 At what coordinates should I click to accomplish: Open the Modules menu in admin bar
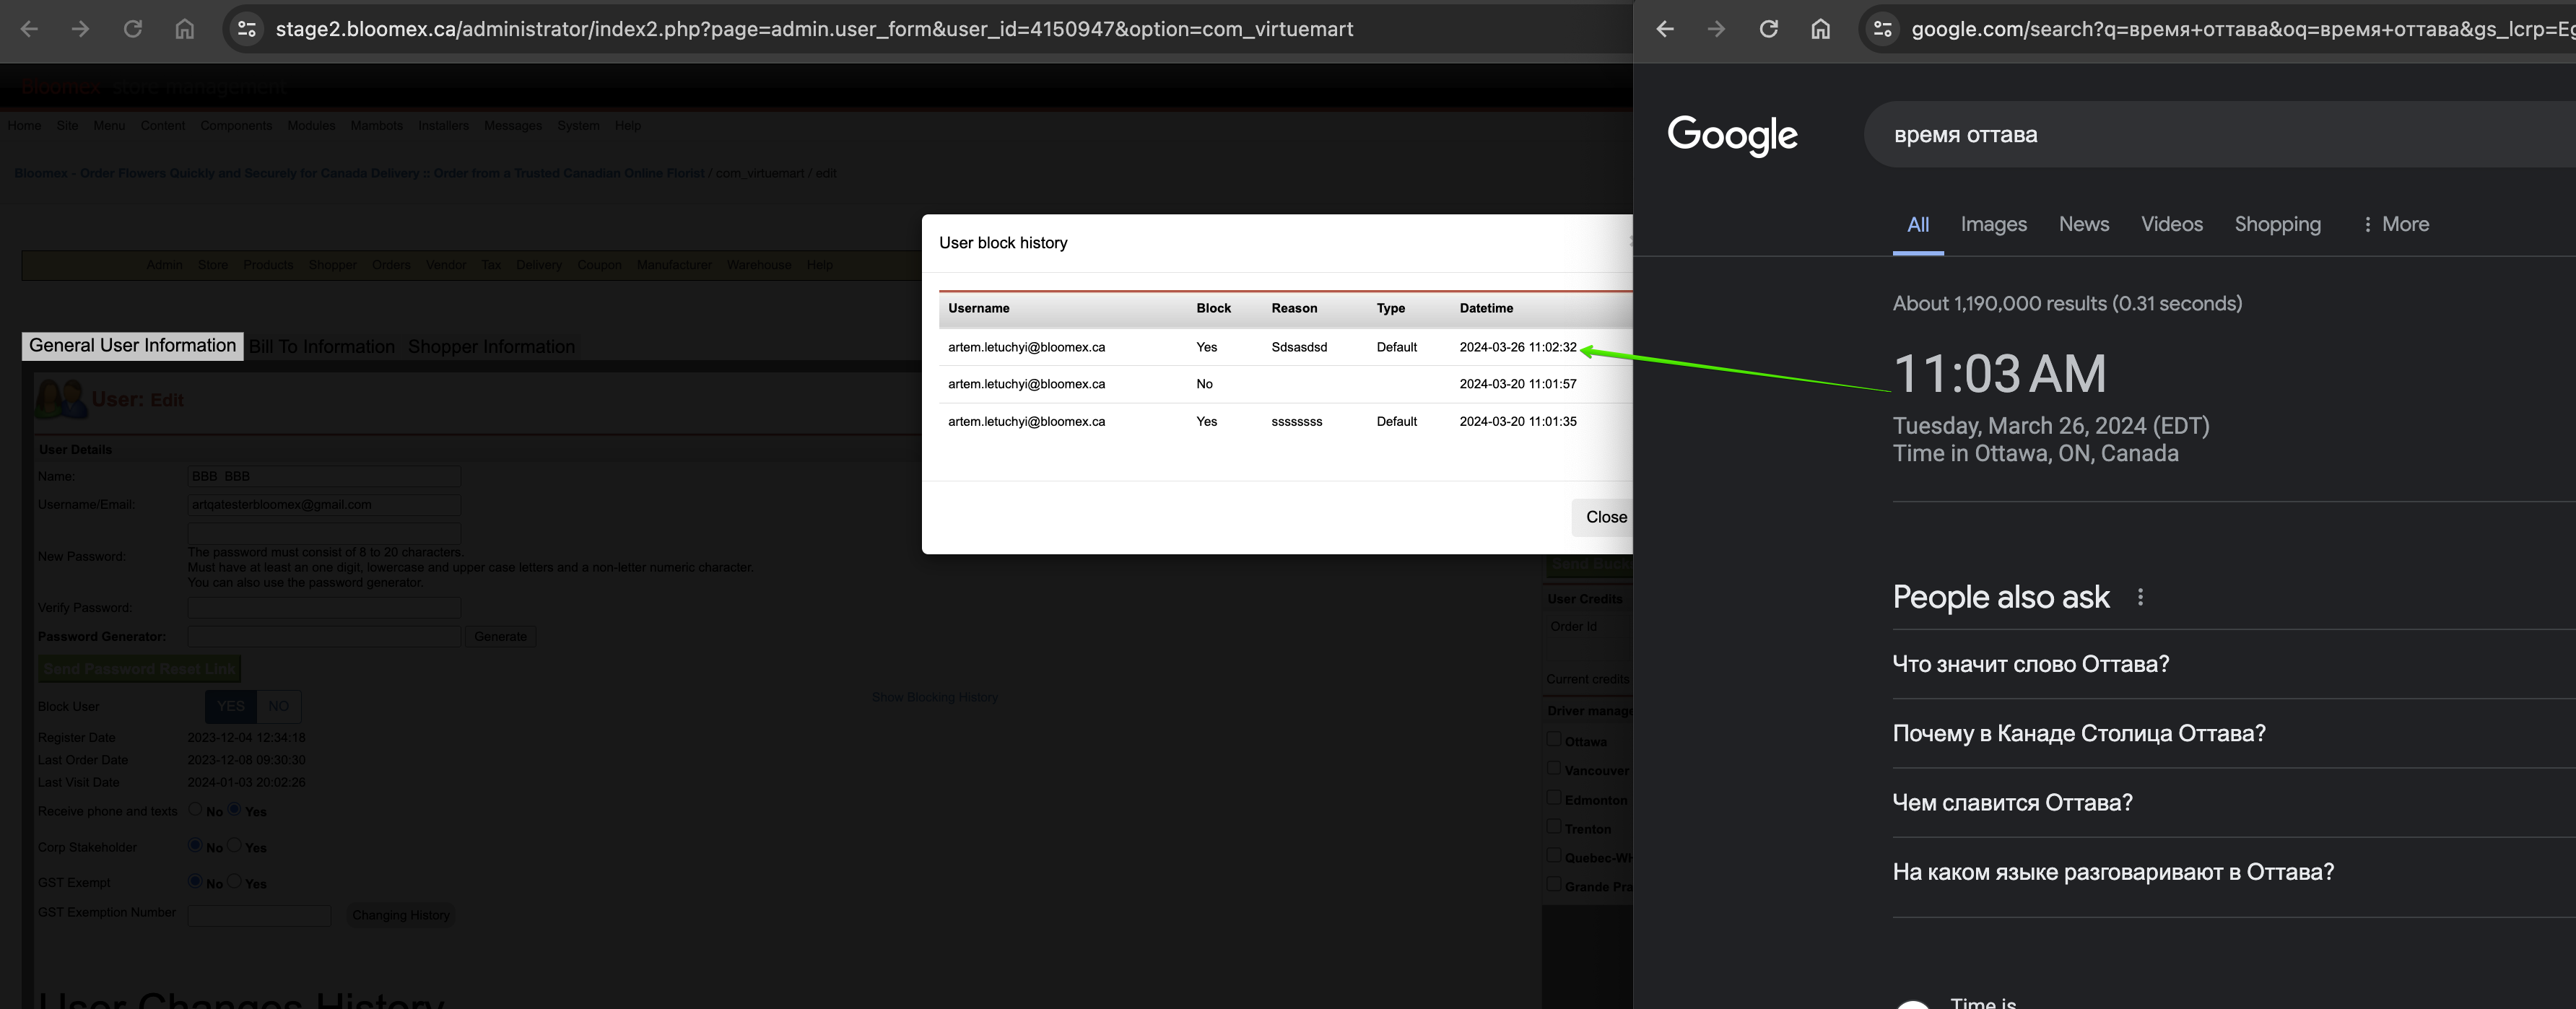[311, 126]
